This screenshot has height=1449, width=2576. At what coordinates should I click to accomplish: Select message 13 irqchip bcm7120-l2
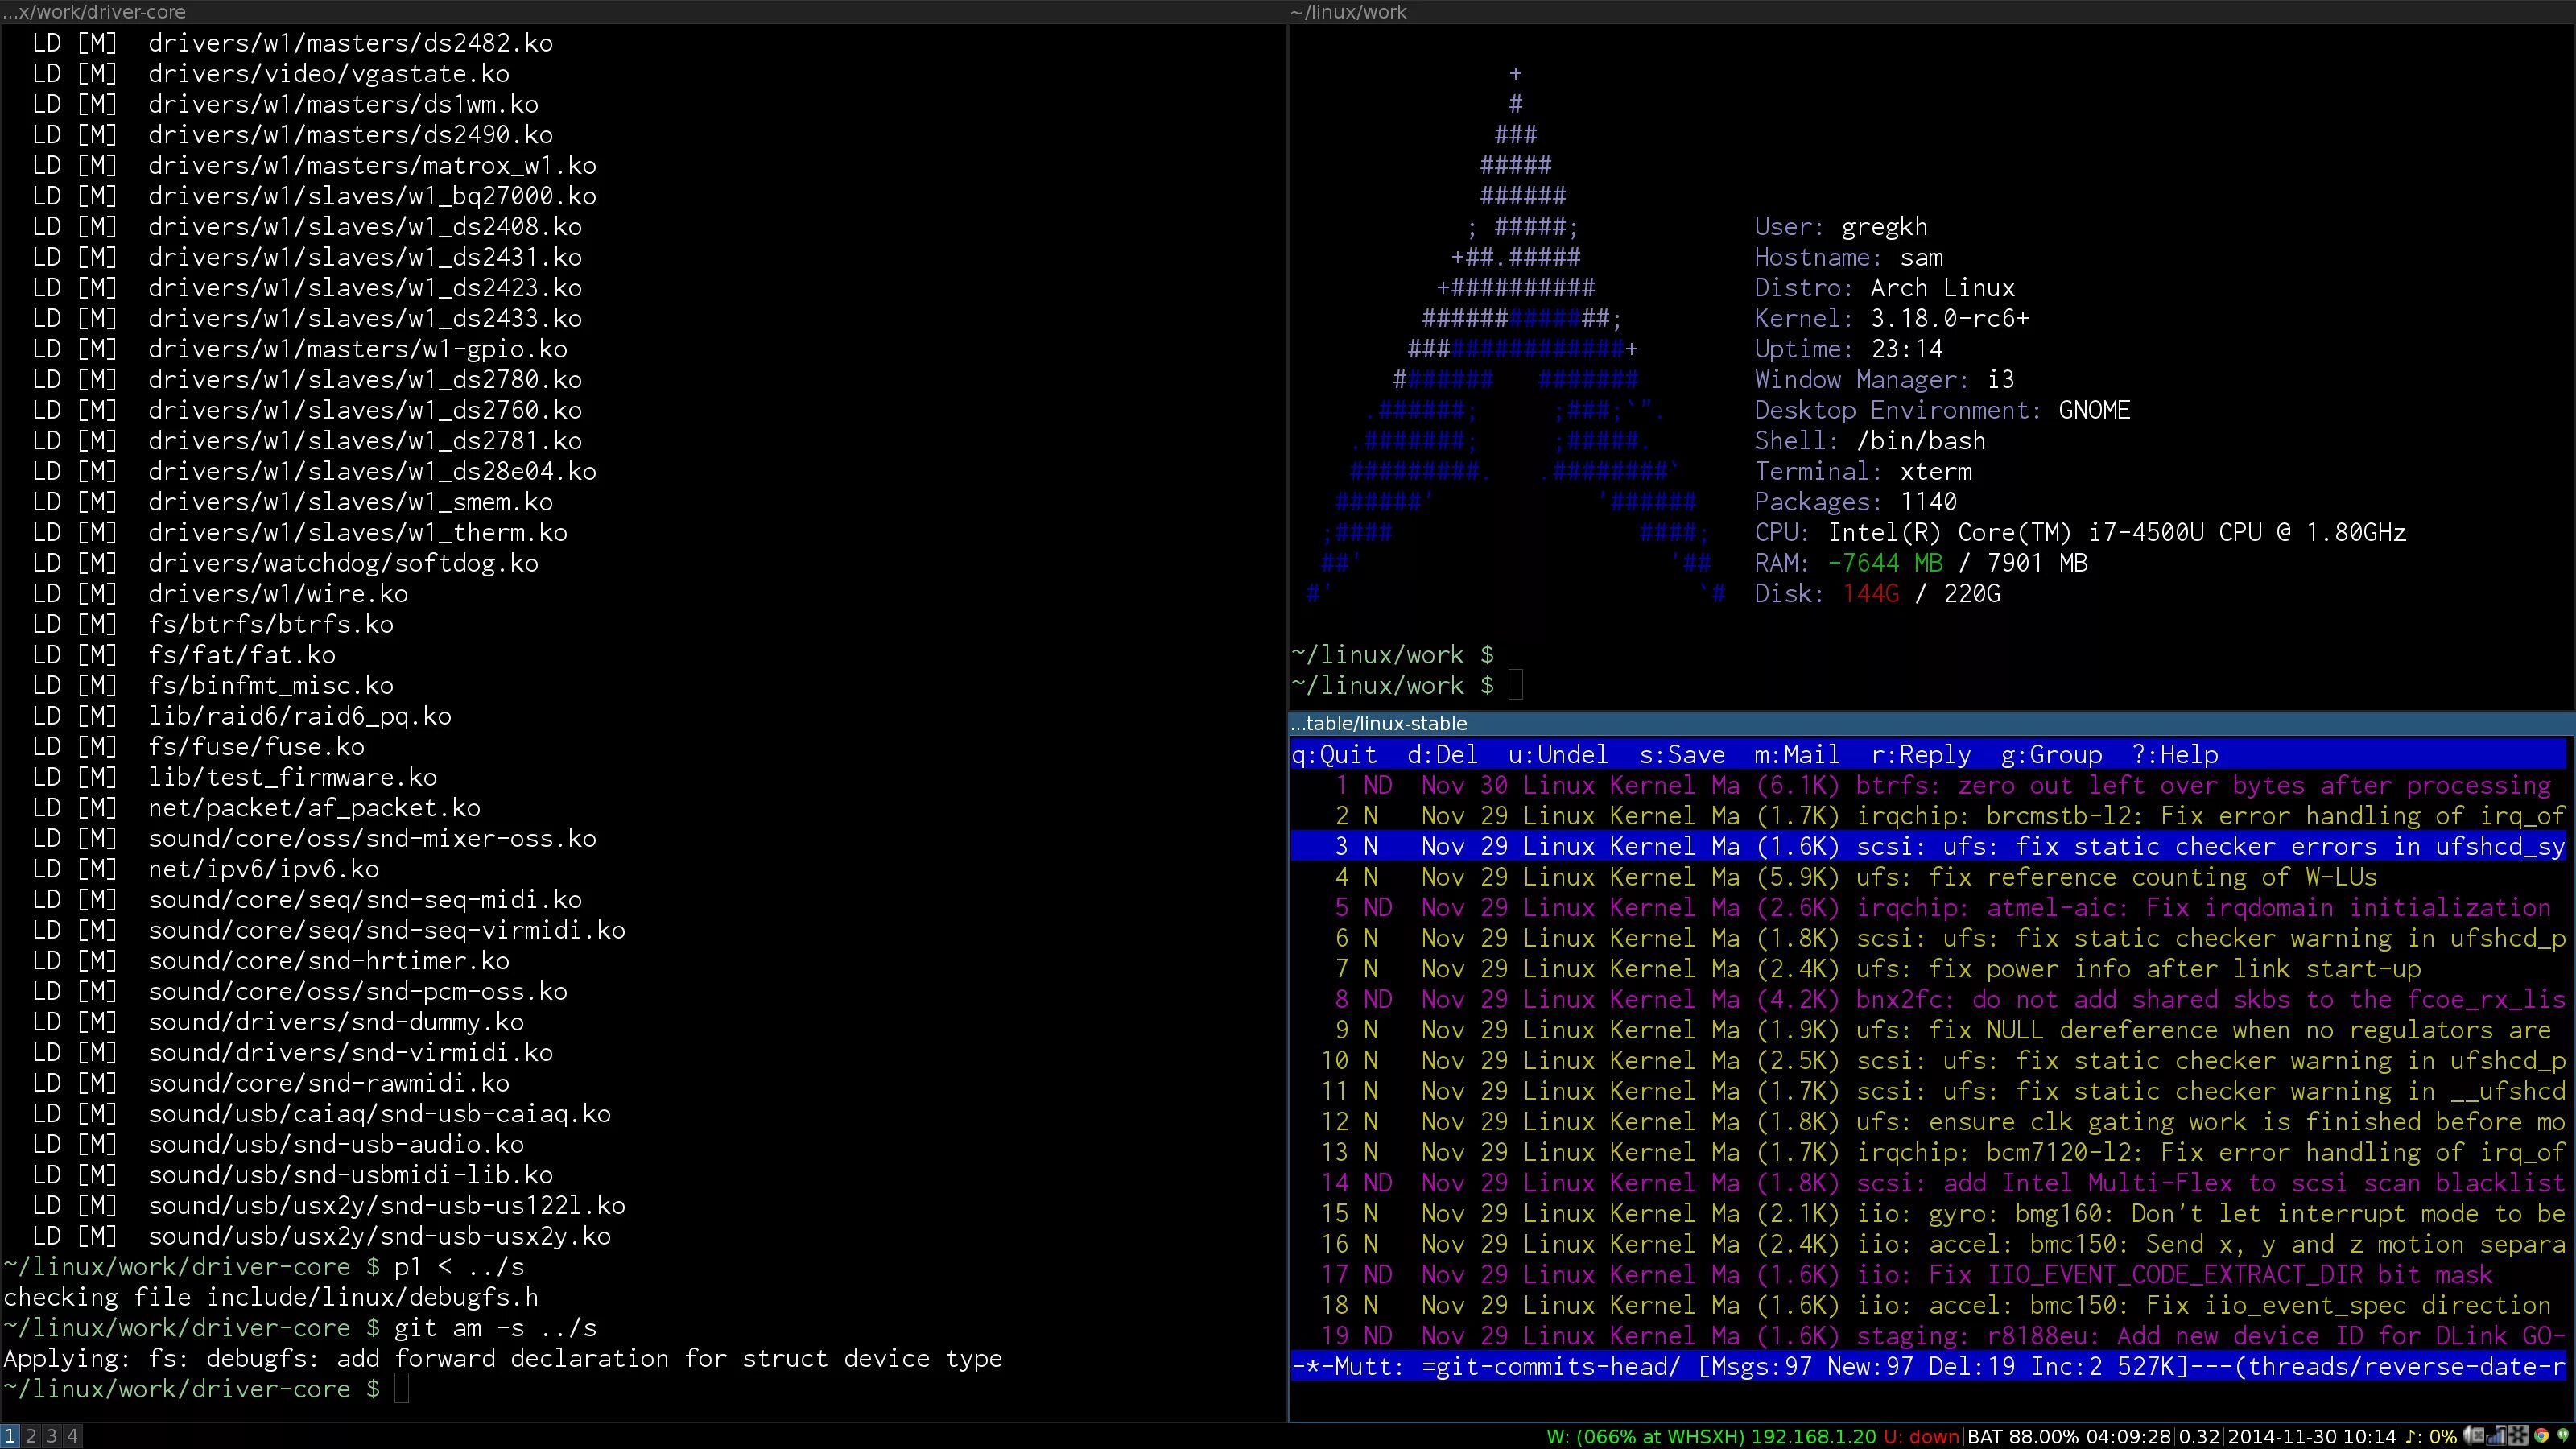pos(1929,1153)
